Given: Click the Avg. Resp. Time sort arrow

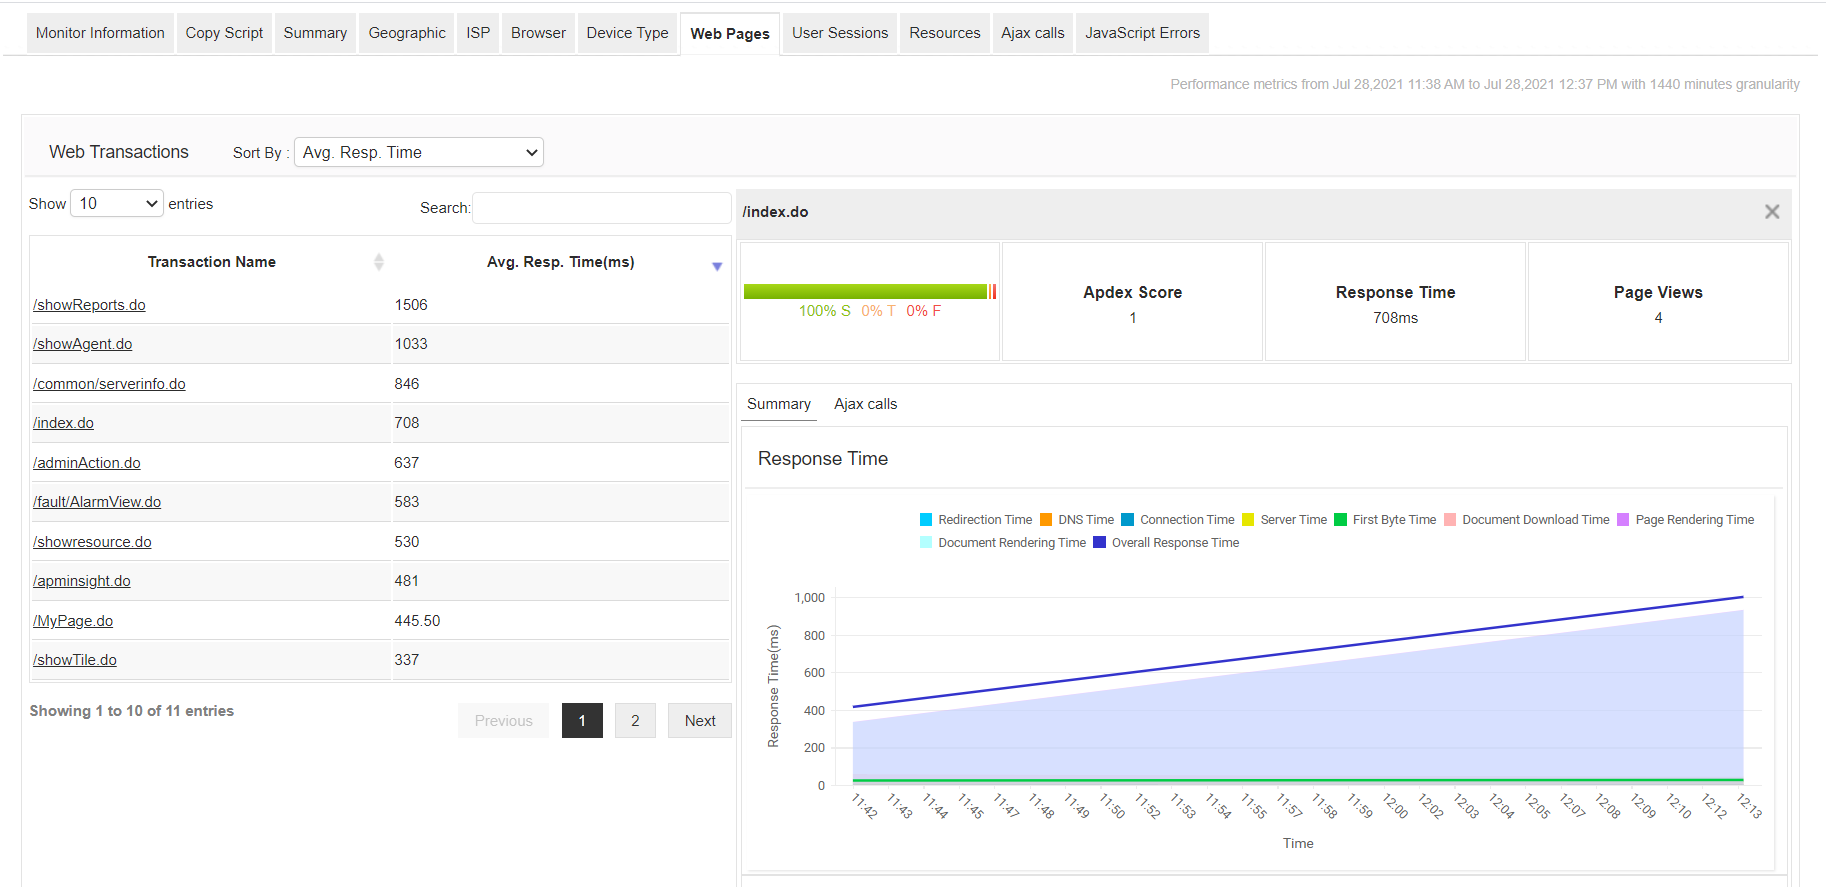Looking at the screenshot, I should [x=716, y=266].
